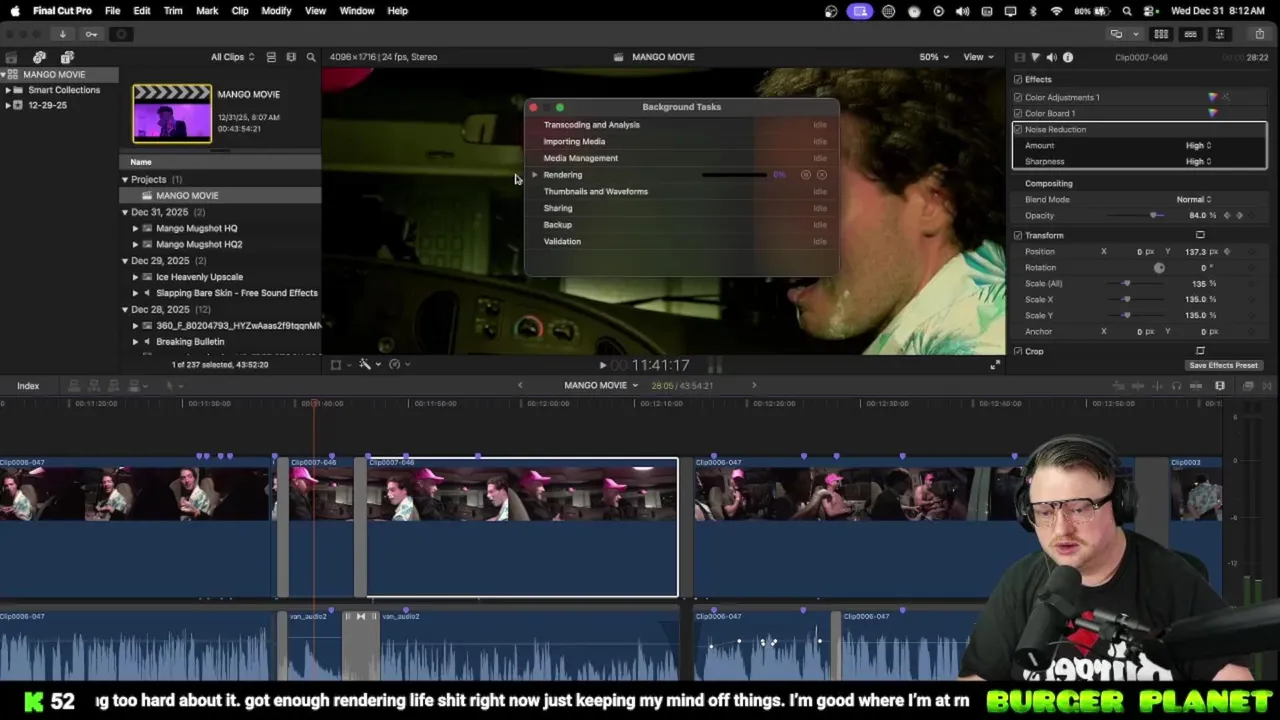The width and height of the screenshot is (1280, 720).
Task: Open the audio inspector speaker icon
Action: click(x=1051, y=57)
